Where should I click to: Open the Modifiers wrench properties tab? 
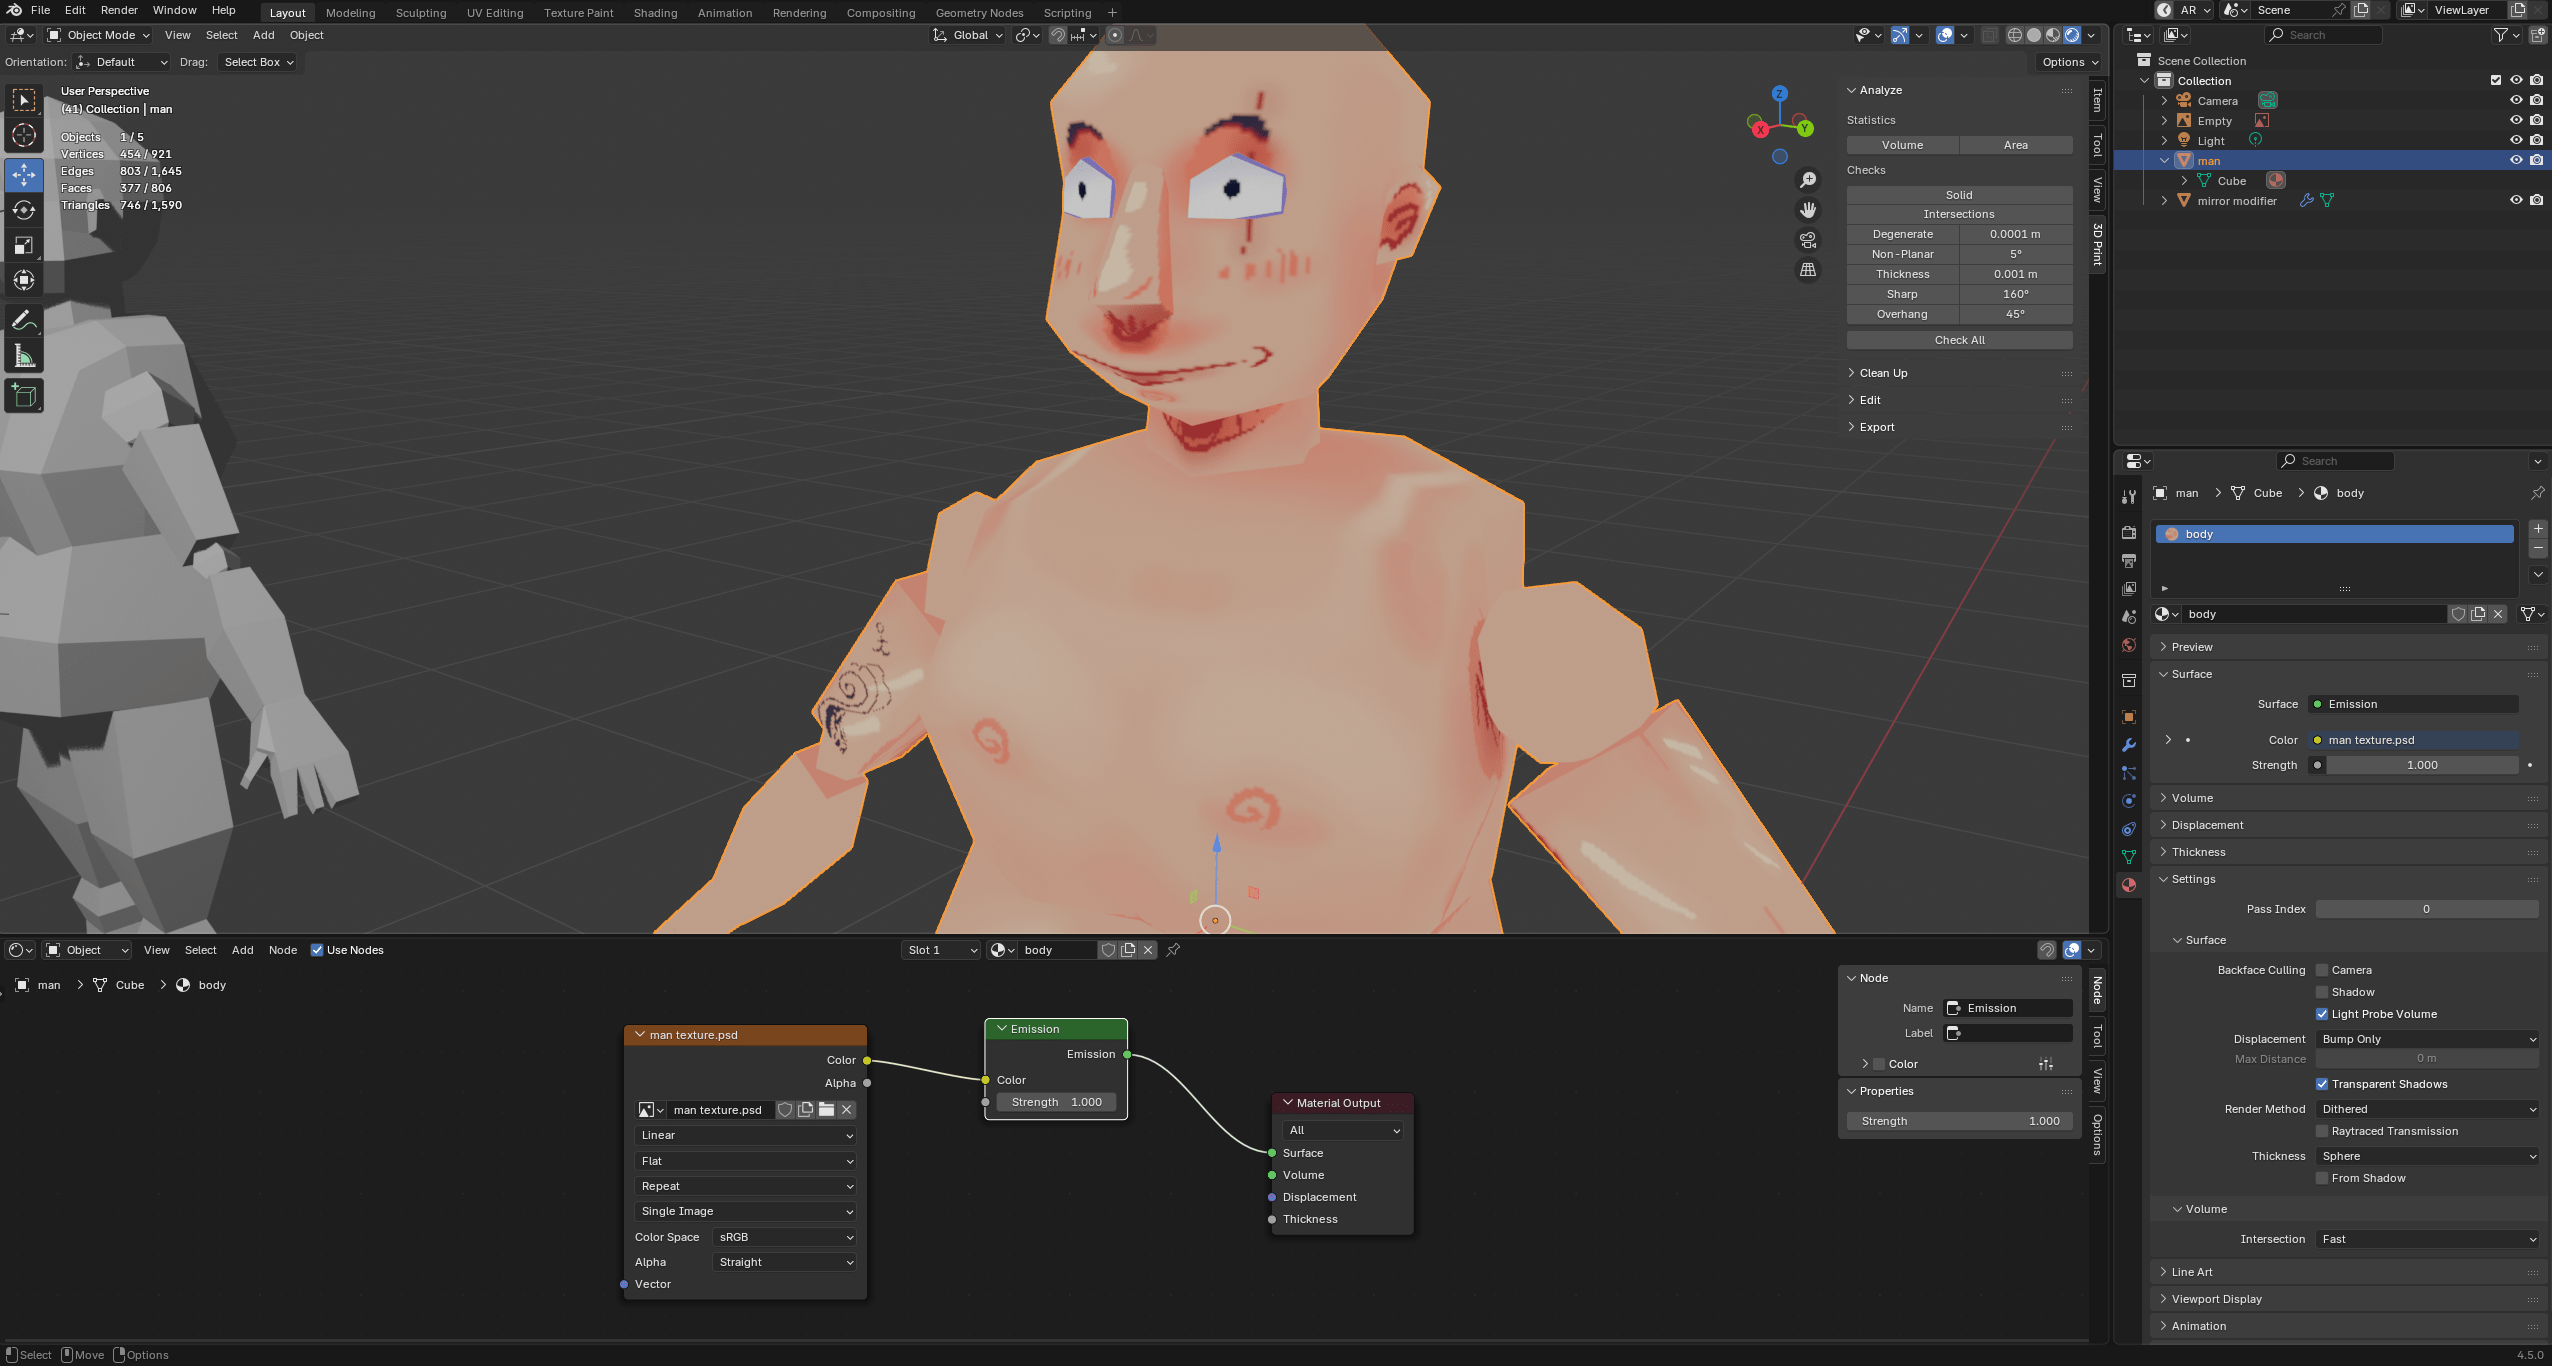pyautogui.click(x=2129, y=745)
